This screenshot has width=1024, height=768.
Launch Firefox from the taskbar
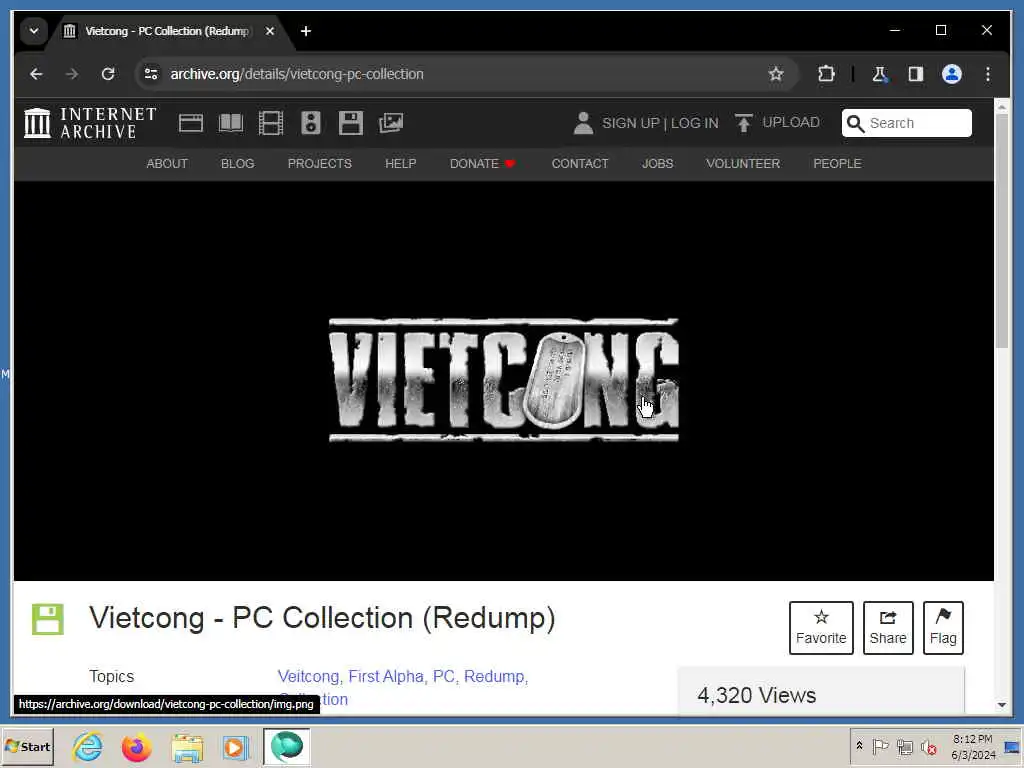tap(136, 746)
